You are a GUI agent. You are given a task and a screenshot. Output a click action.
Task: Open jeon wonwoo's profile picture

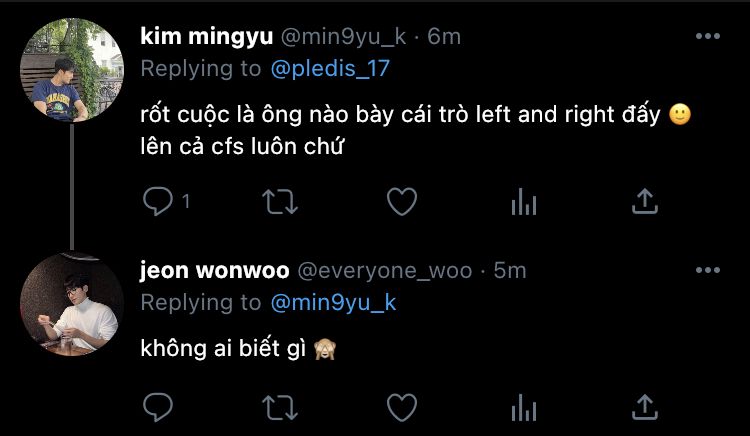pos(72,304)
